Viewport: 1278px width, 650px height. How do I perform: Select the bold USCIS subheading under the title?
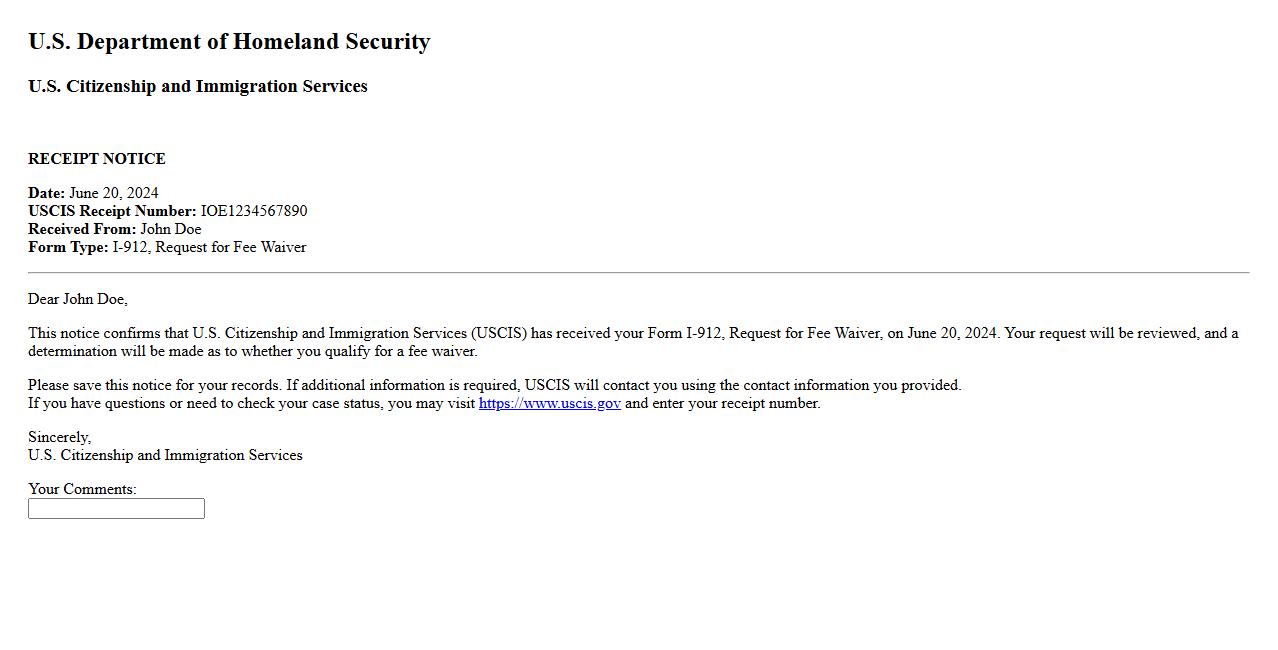pos(197,87)
